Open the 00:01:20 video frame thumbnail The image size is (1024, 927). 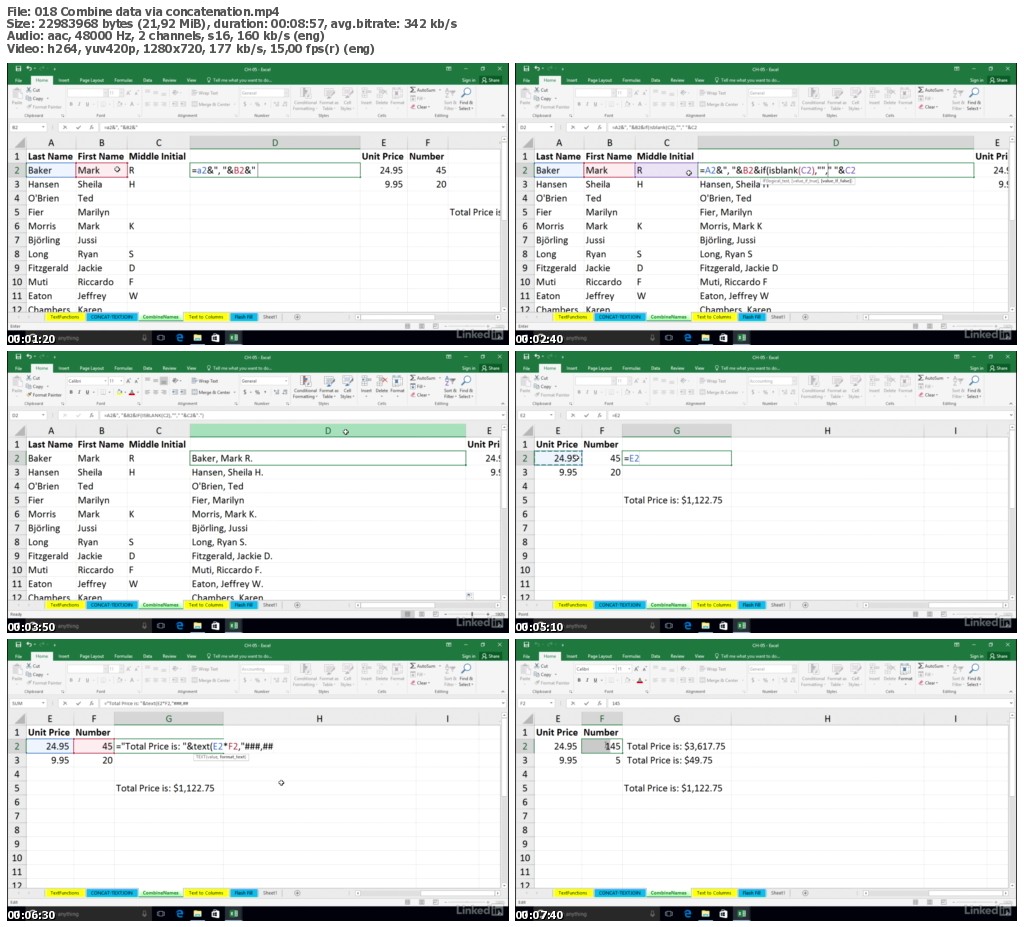click(257, 203)
